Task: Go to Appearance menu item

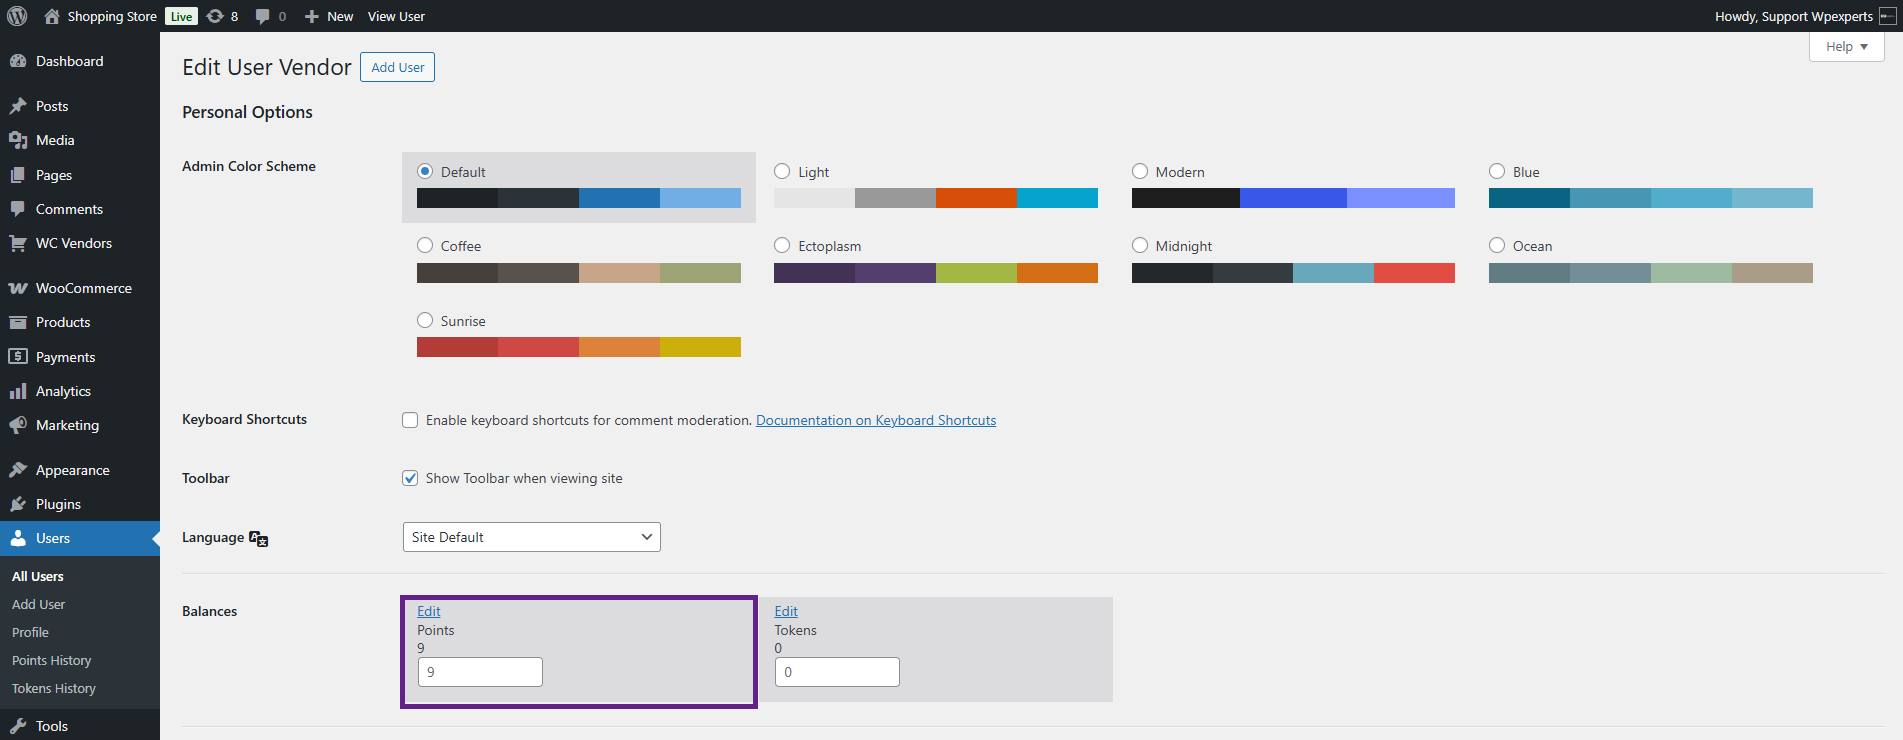Action: [72, 470]
